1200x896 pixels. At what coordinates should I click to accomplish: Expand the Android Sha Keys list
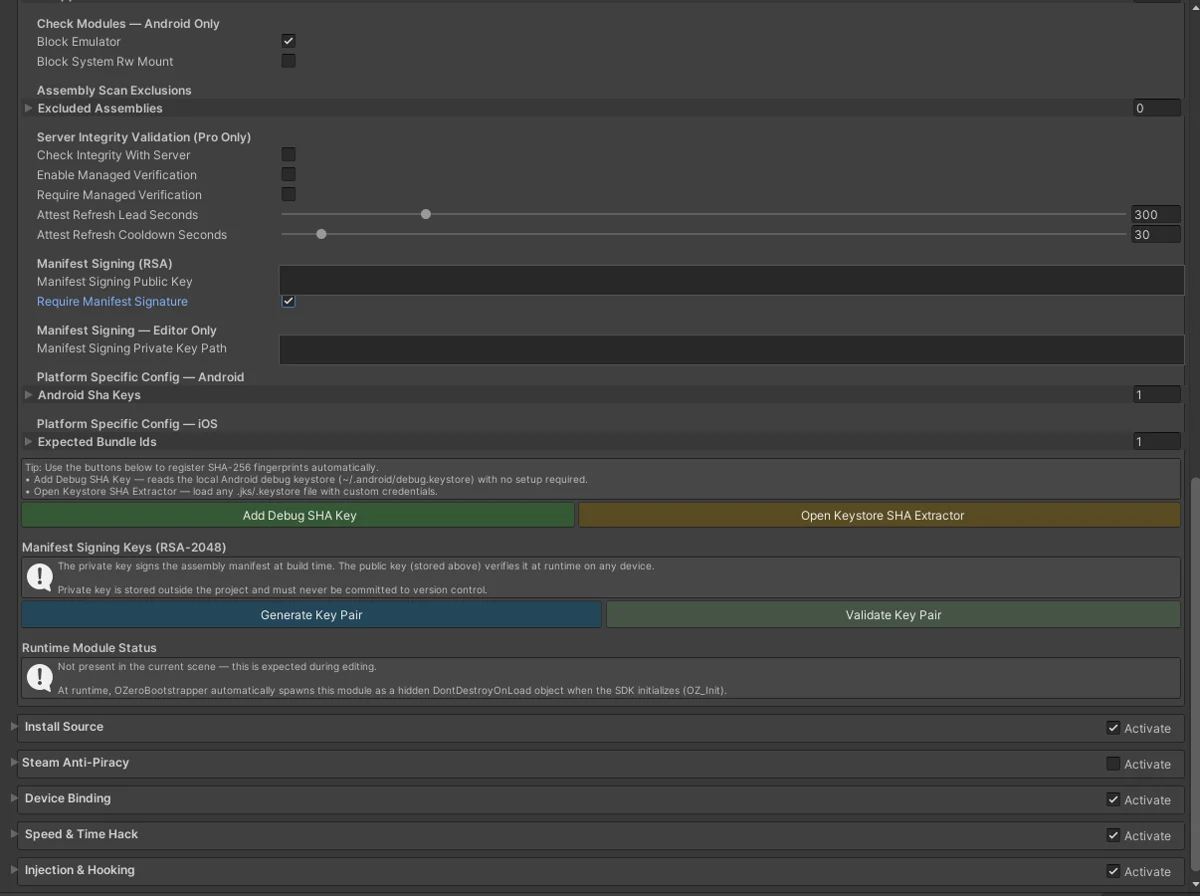coord(29,395)
